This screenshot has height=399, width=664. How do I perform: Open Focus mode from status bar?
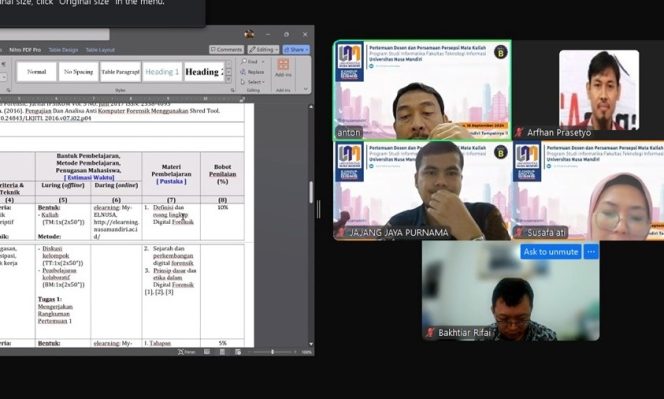[x=187, y=352]
